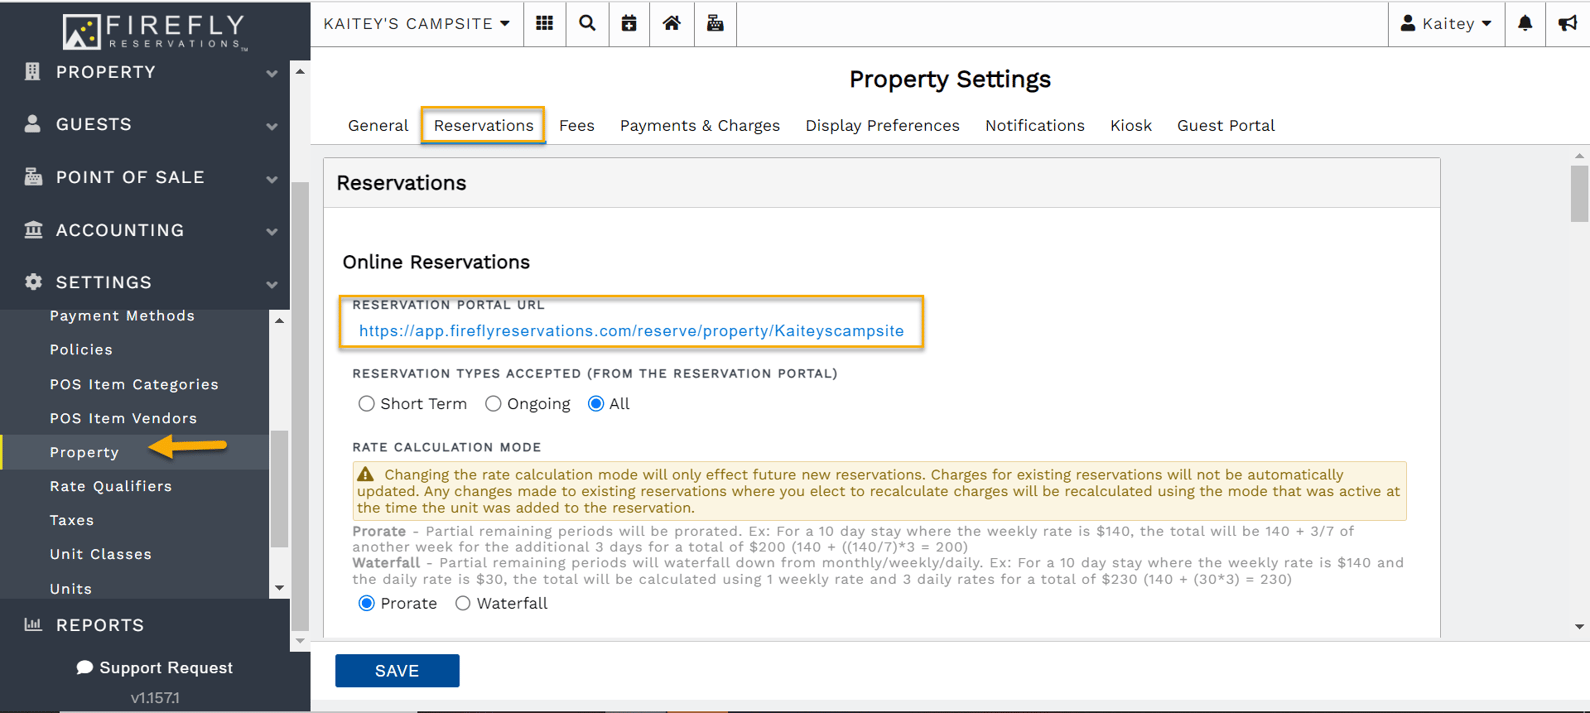Open notifications bell icon

pyautogui.click(x=1524, y=23)
